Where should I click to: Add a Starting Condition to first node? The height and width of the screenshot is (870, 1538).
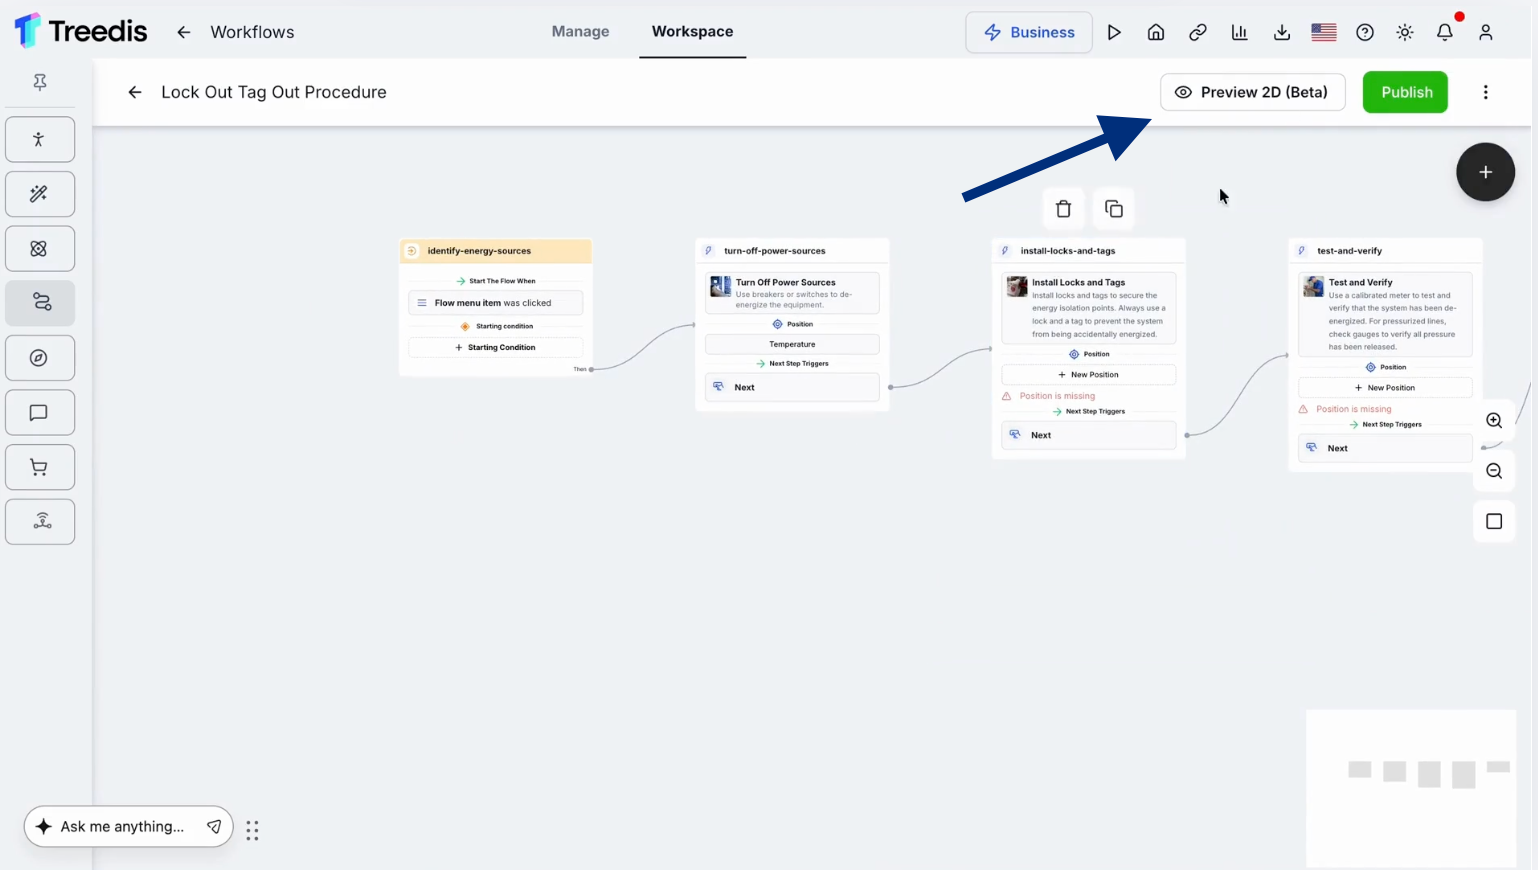495,347
